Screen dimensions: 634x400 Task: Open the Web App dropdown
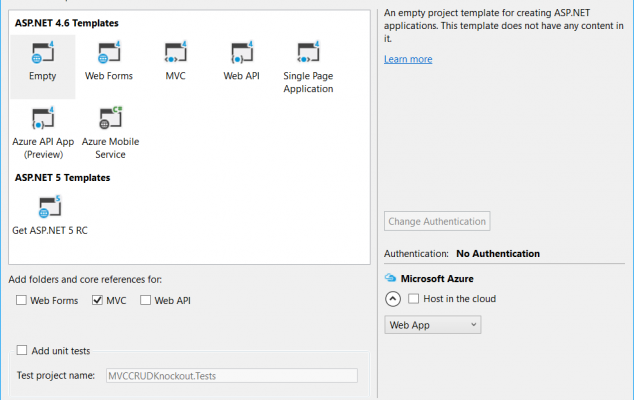coord(433,325)
